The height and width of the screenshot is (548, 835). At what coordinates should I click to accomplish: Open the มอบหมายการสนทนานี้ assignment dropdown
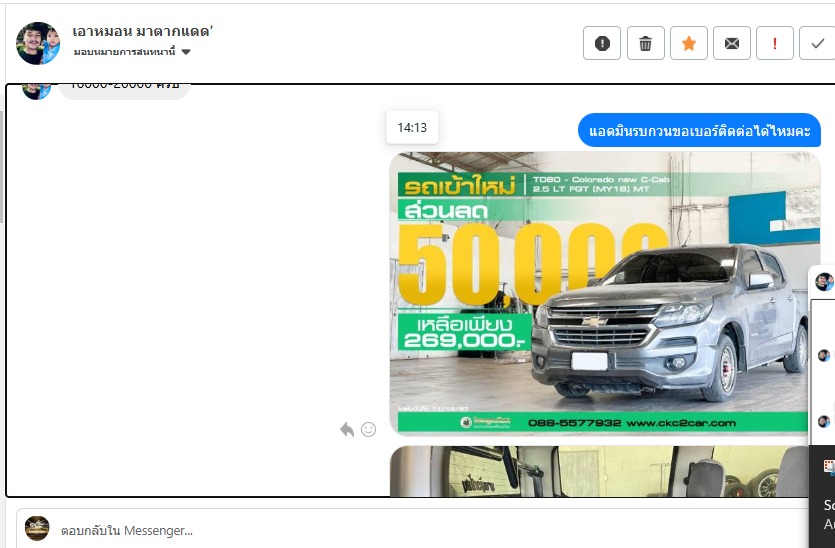click(x=132, y=52)
